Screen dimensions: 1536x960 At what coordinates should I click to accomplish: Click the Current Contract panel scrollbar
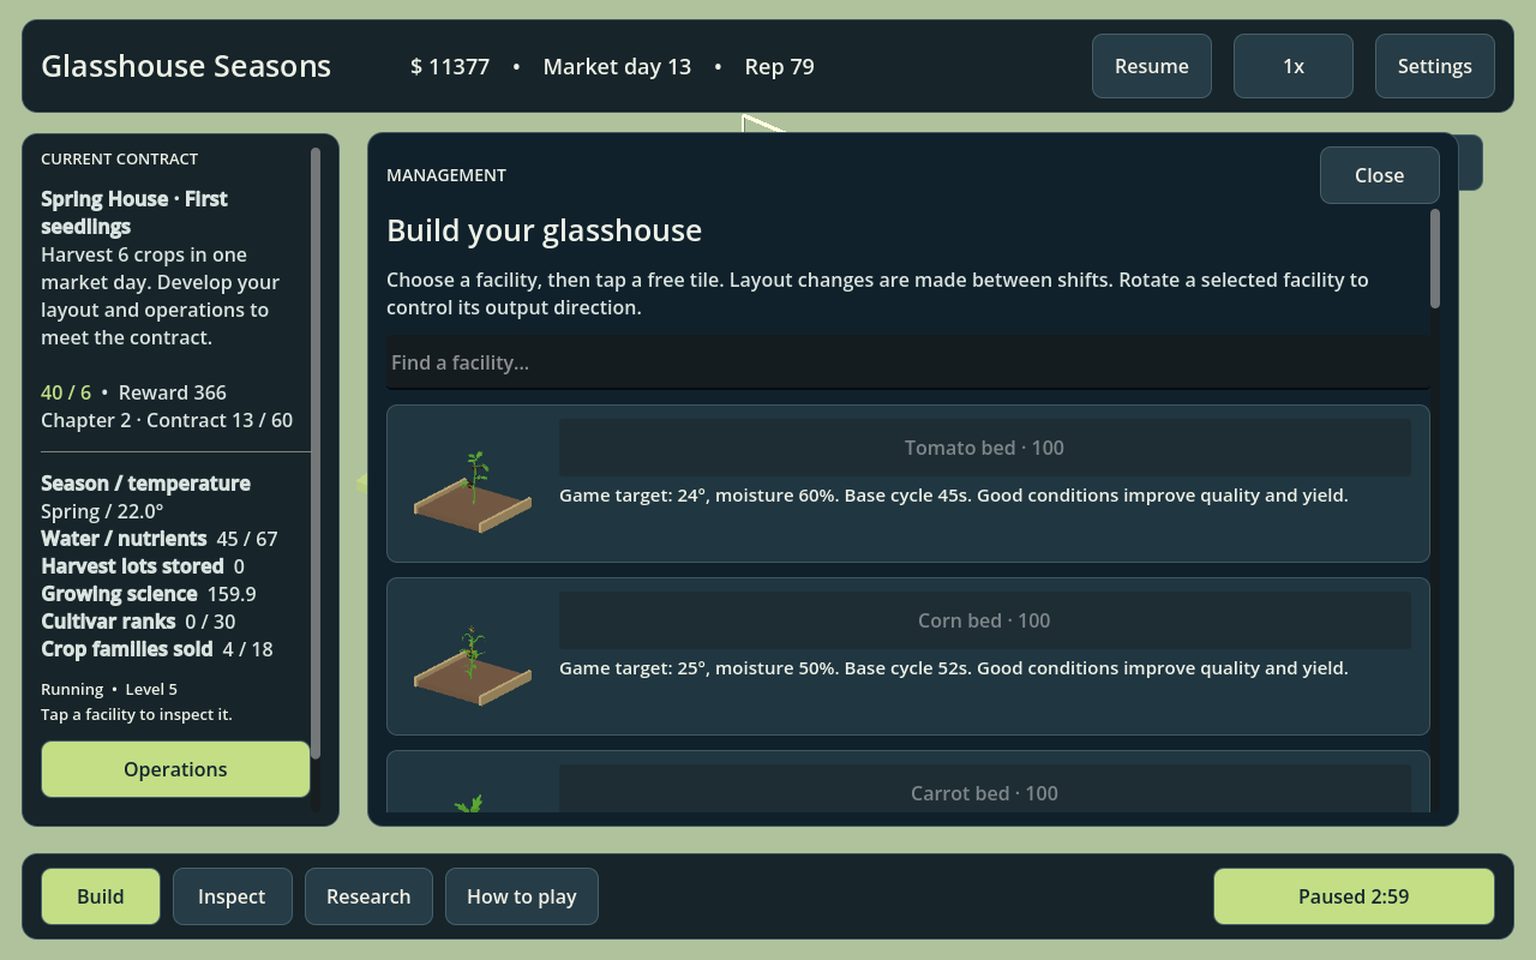[x=315, y=453]
